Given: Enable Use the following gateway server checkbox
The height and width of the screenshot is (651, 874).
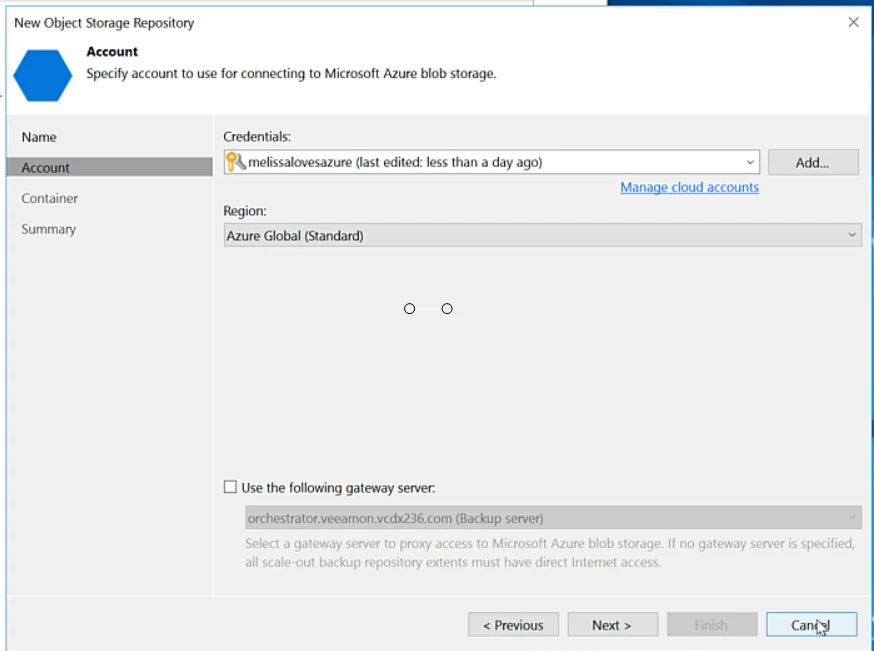Looking at the screenshot, I should (x=230, y=487).
